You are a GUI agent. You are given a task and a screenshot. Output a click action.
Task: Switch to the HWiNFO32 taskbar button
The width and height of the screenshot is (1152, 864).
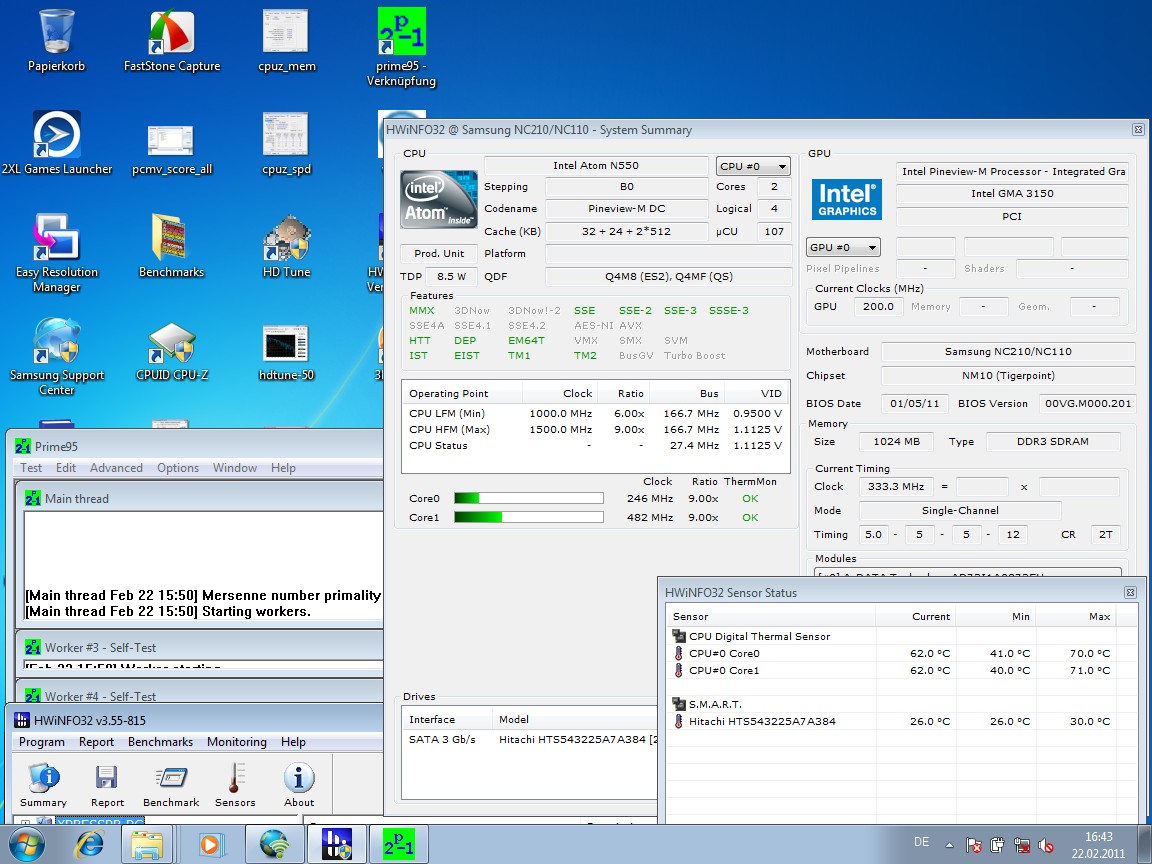[336, 844]
